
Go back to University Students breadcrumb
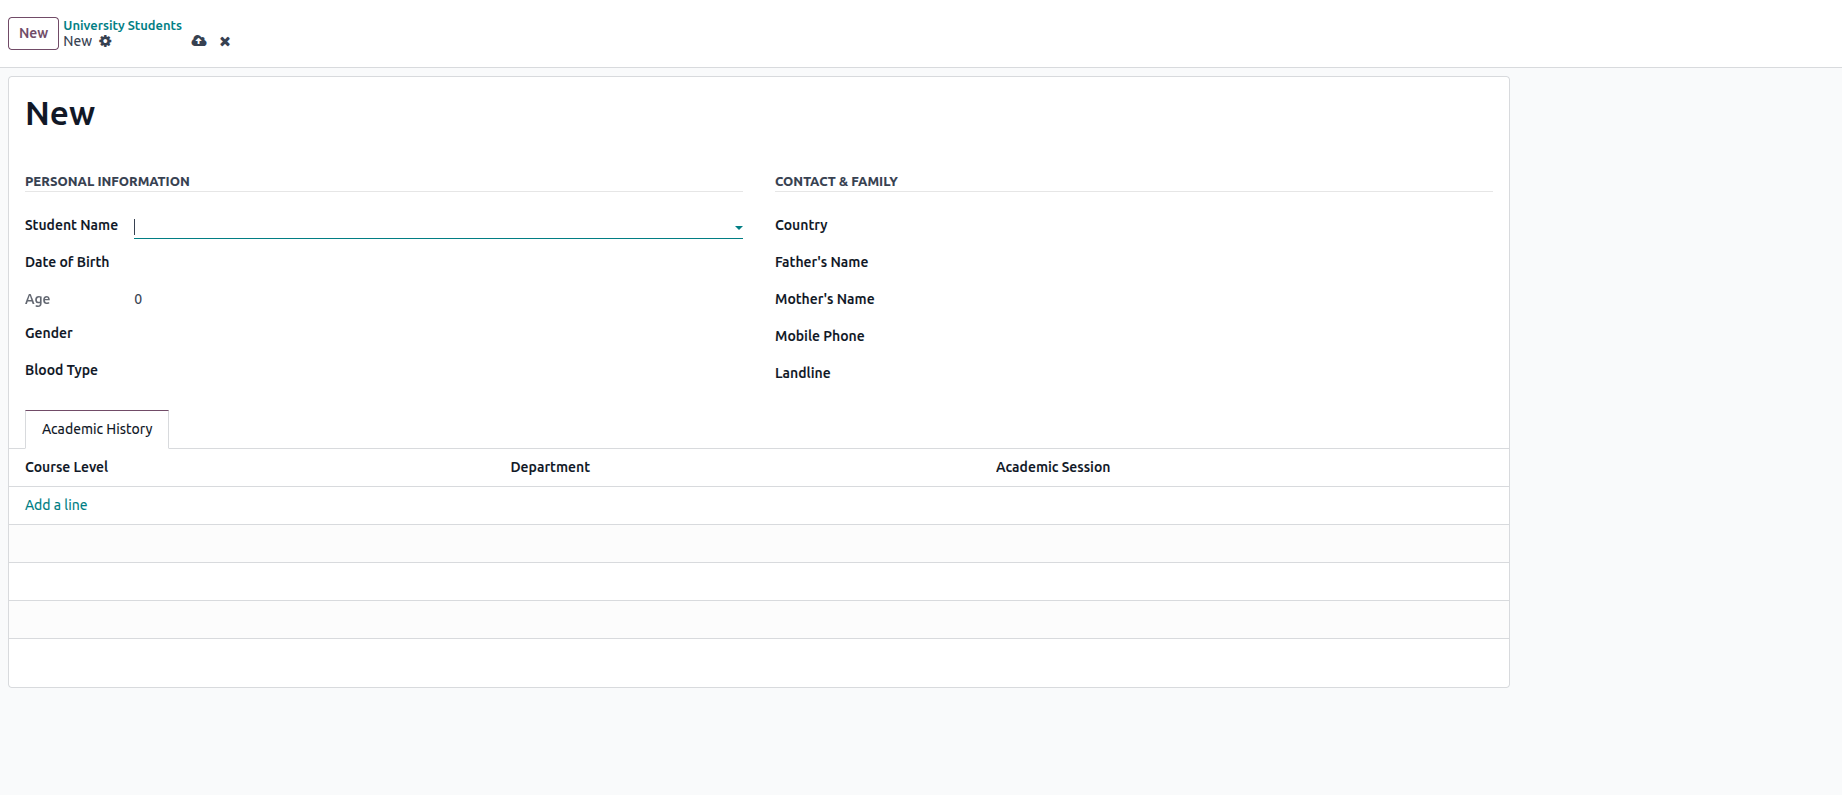click(x=122, y=25)
